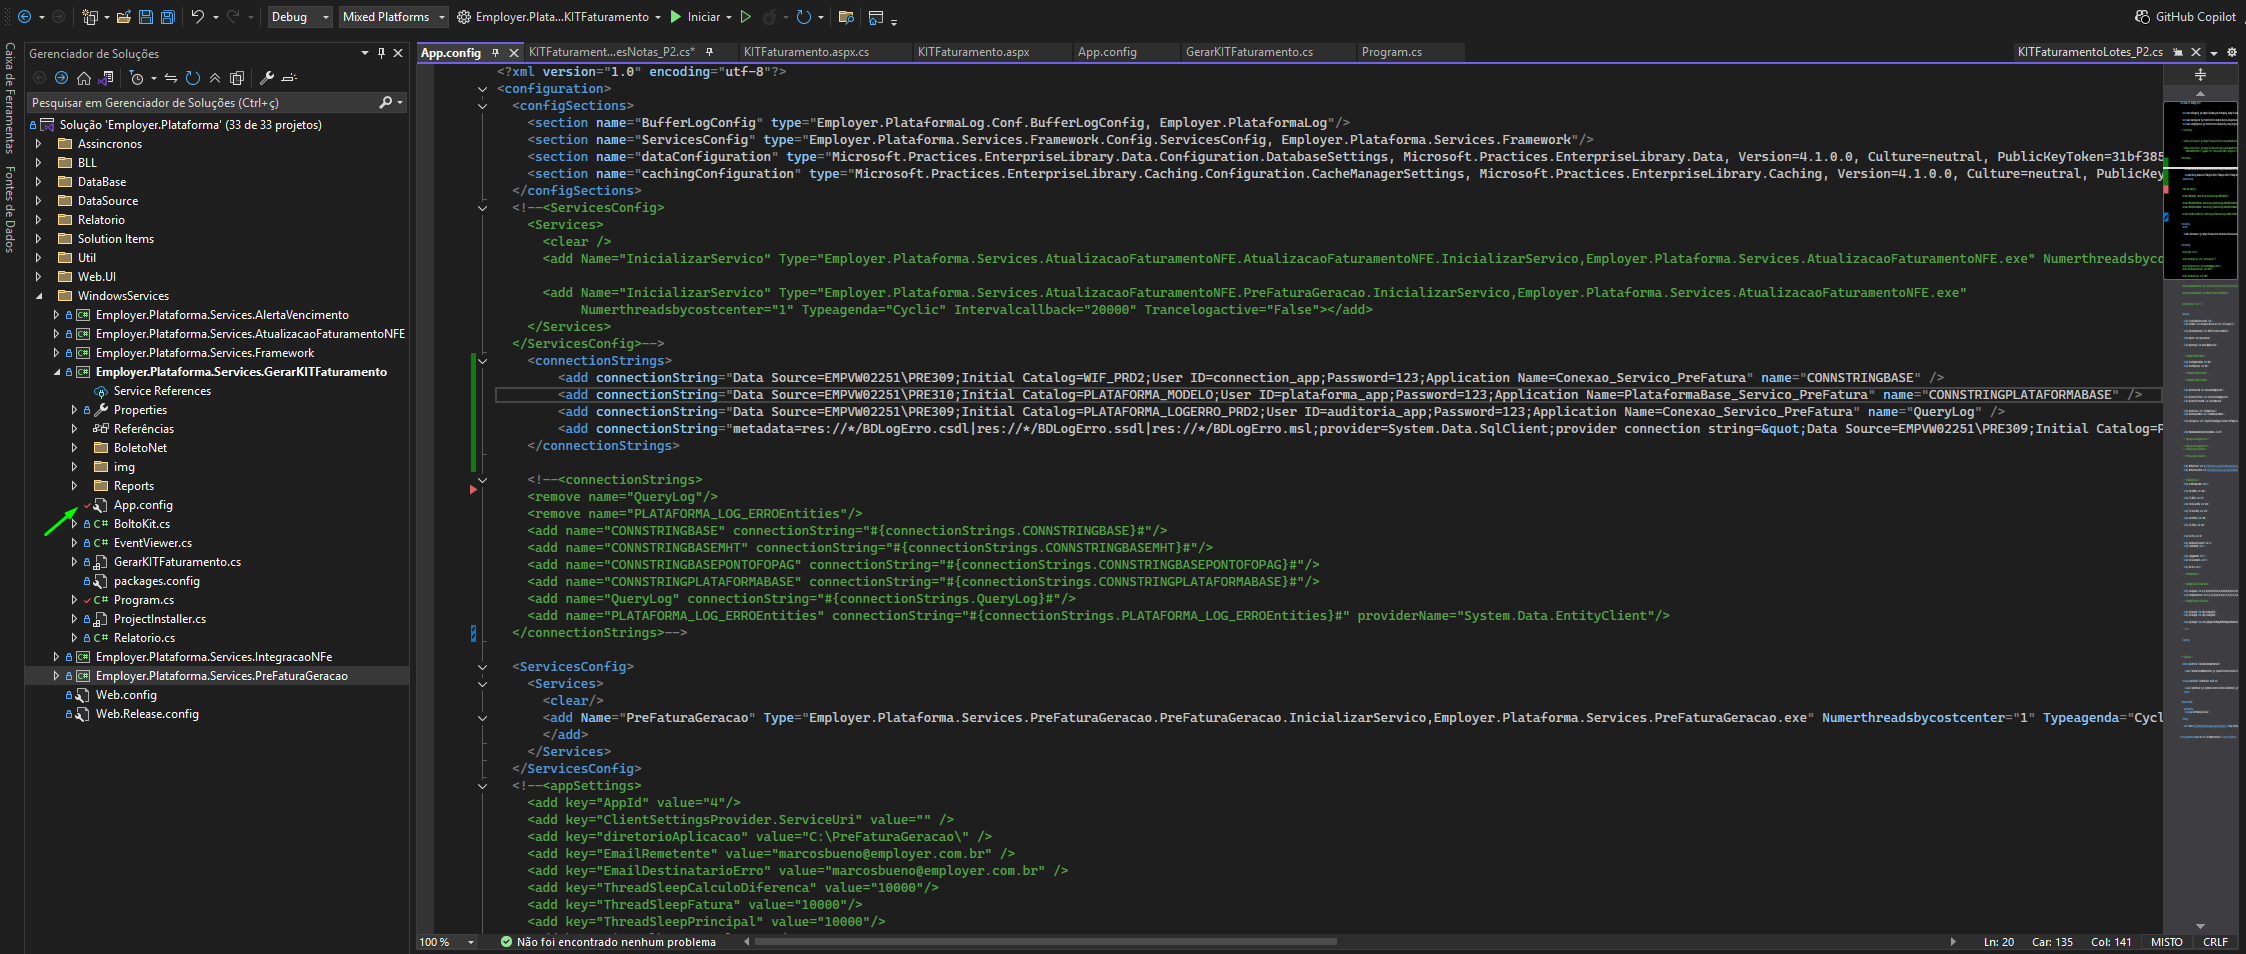The image size is (2246, 954).
Task: Click the blue restart/refresh toolbar icon
Action: [804, 17]
